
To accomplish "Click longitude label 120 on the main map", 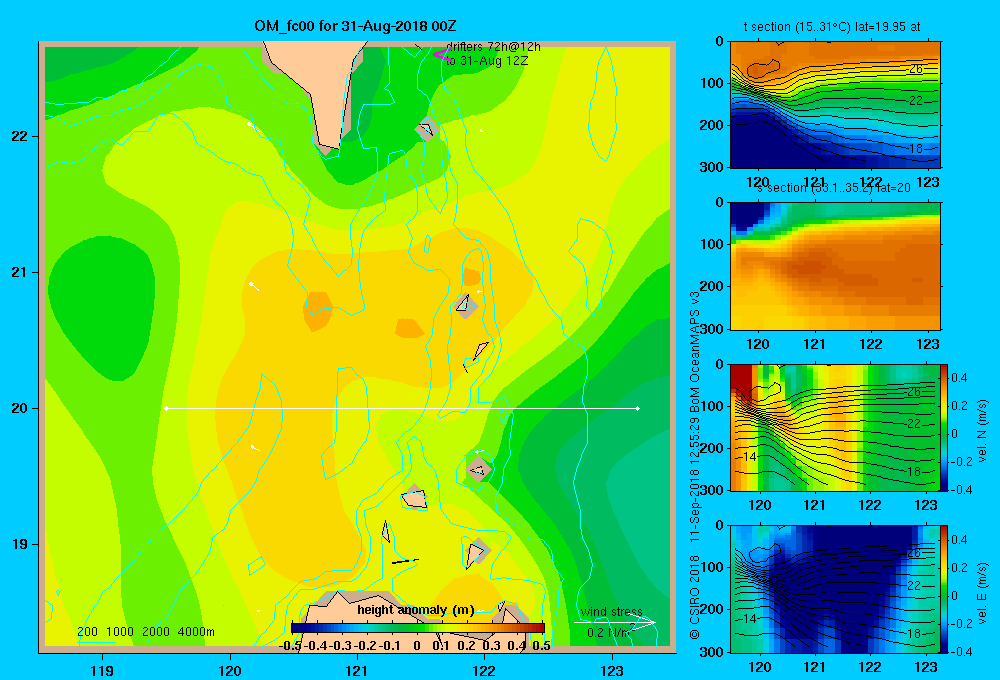I will 230,670.
